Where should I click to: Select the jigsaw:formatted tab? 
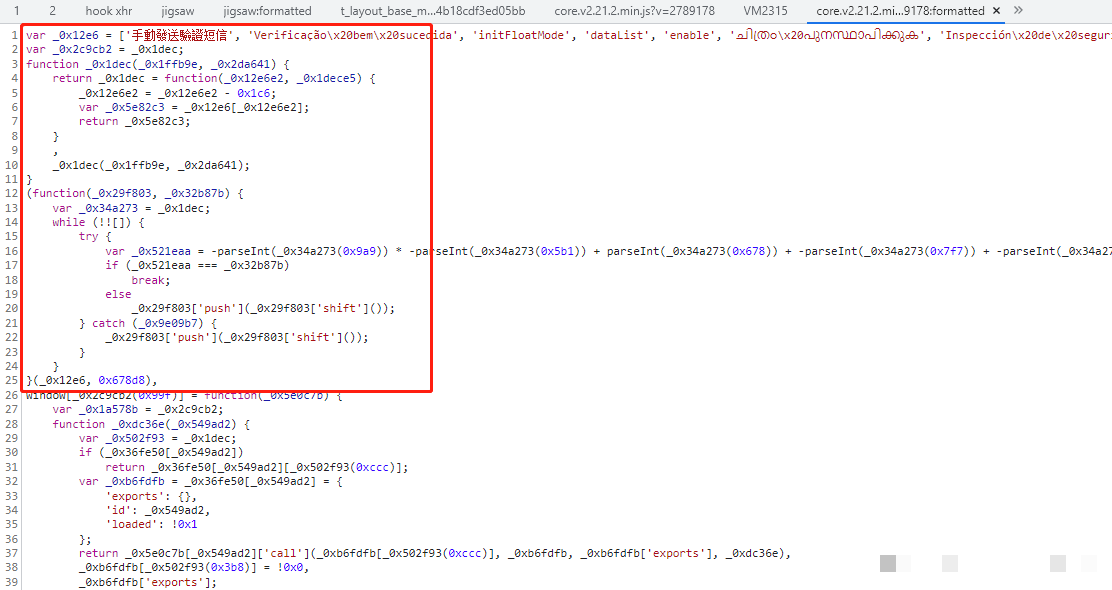(x=267, y=11)
